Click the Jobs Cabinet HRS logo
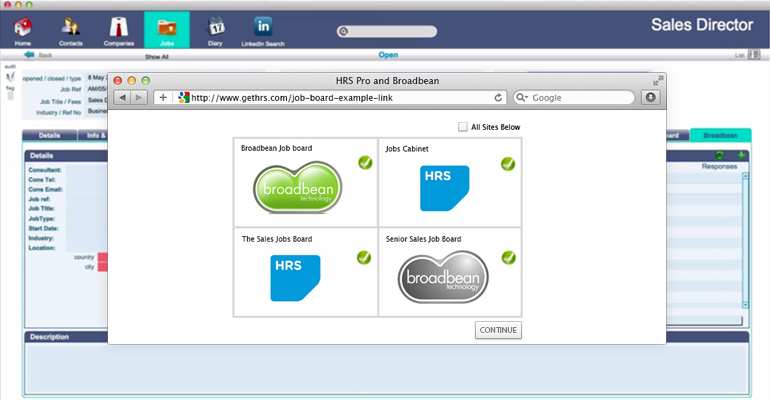The width and height of the screenshot is (770, 400). point(444,188)
